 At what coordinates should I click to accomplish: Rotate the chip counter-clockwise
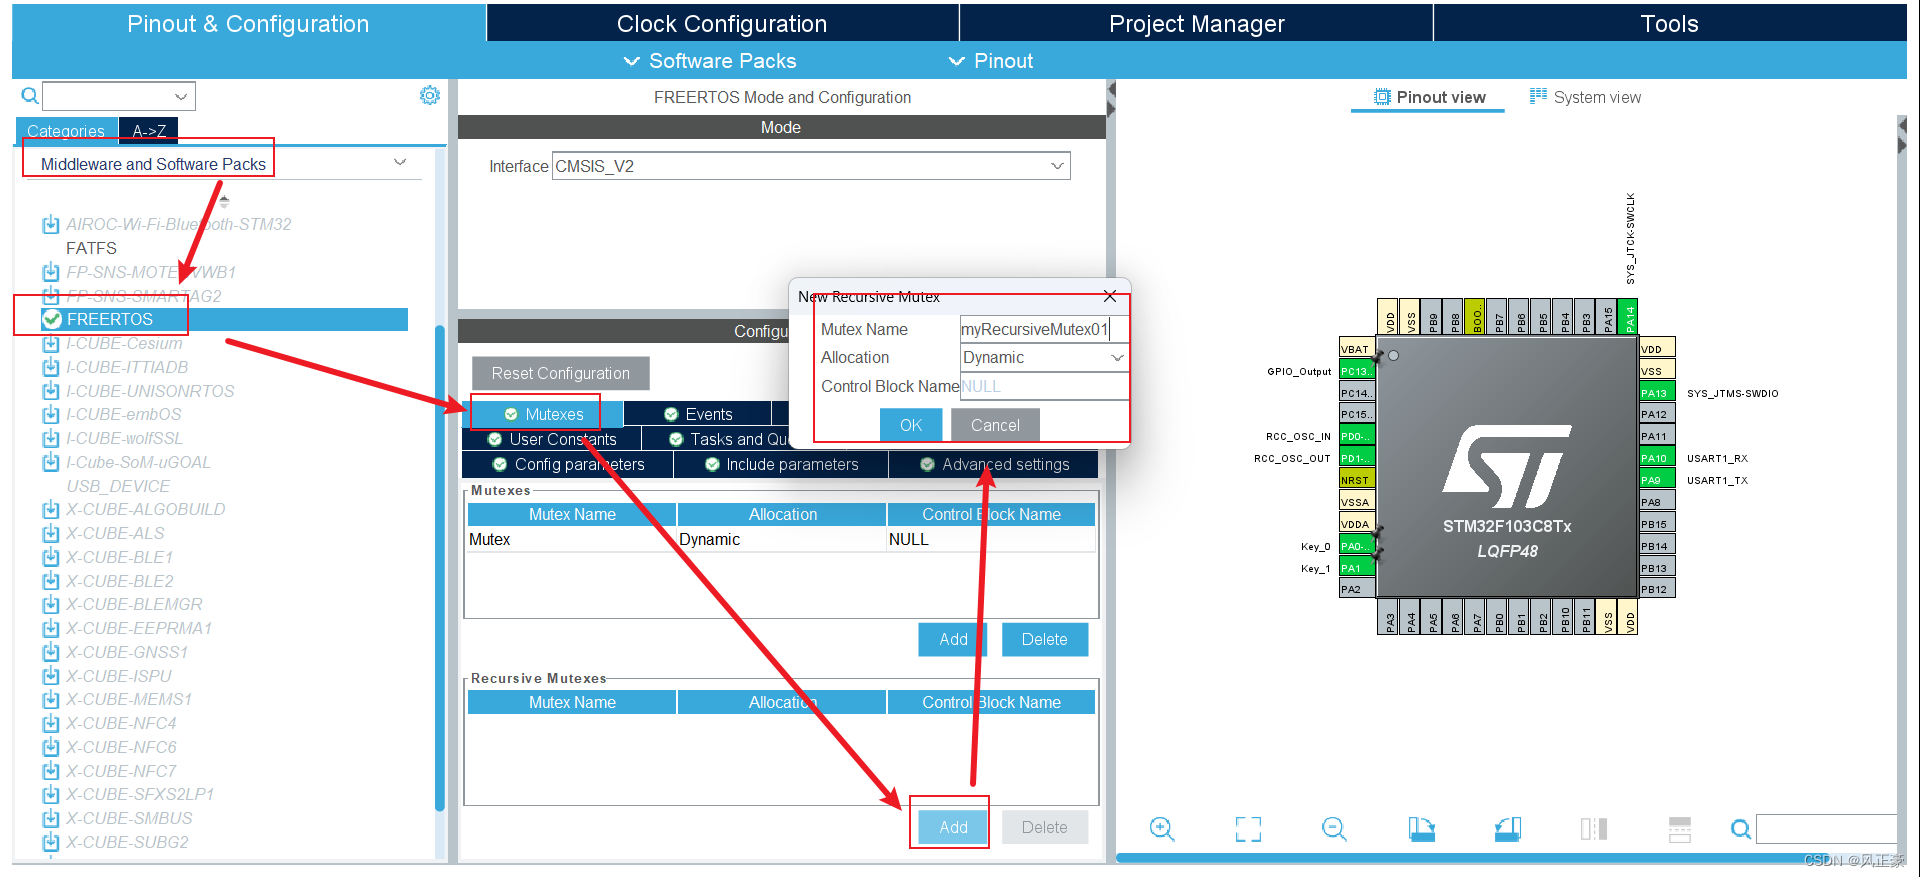[1508, 828]
